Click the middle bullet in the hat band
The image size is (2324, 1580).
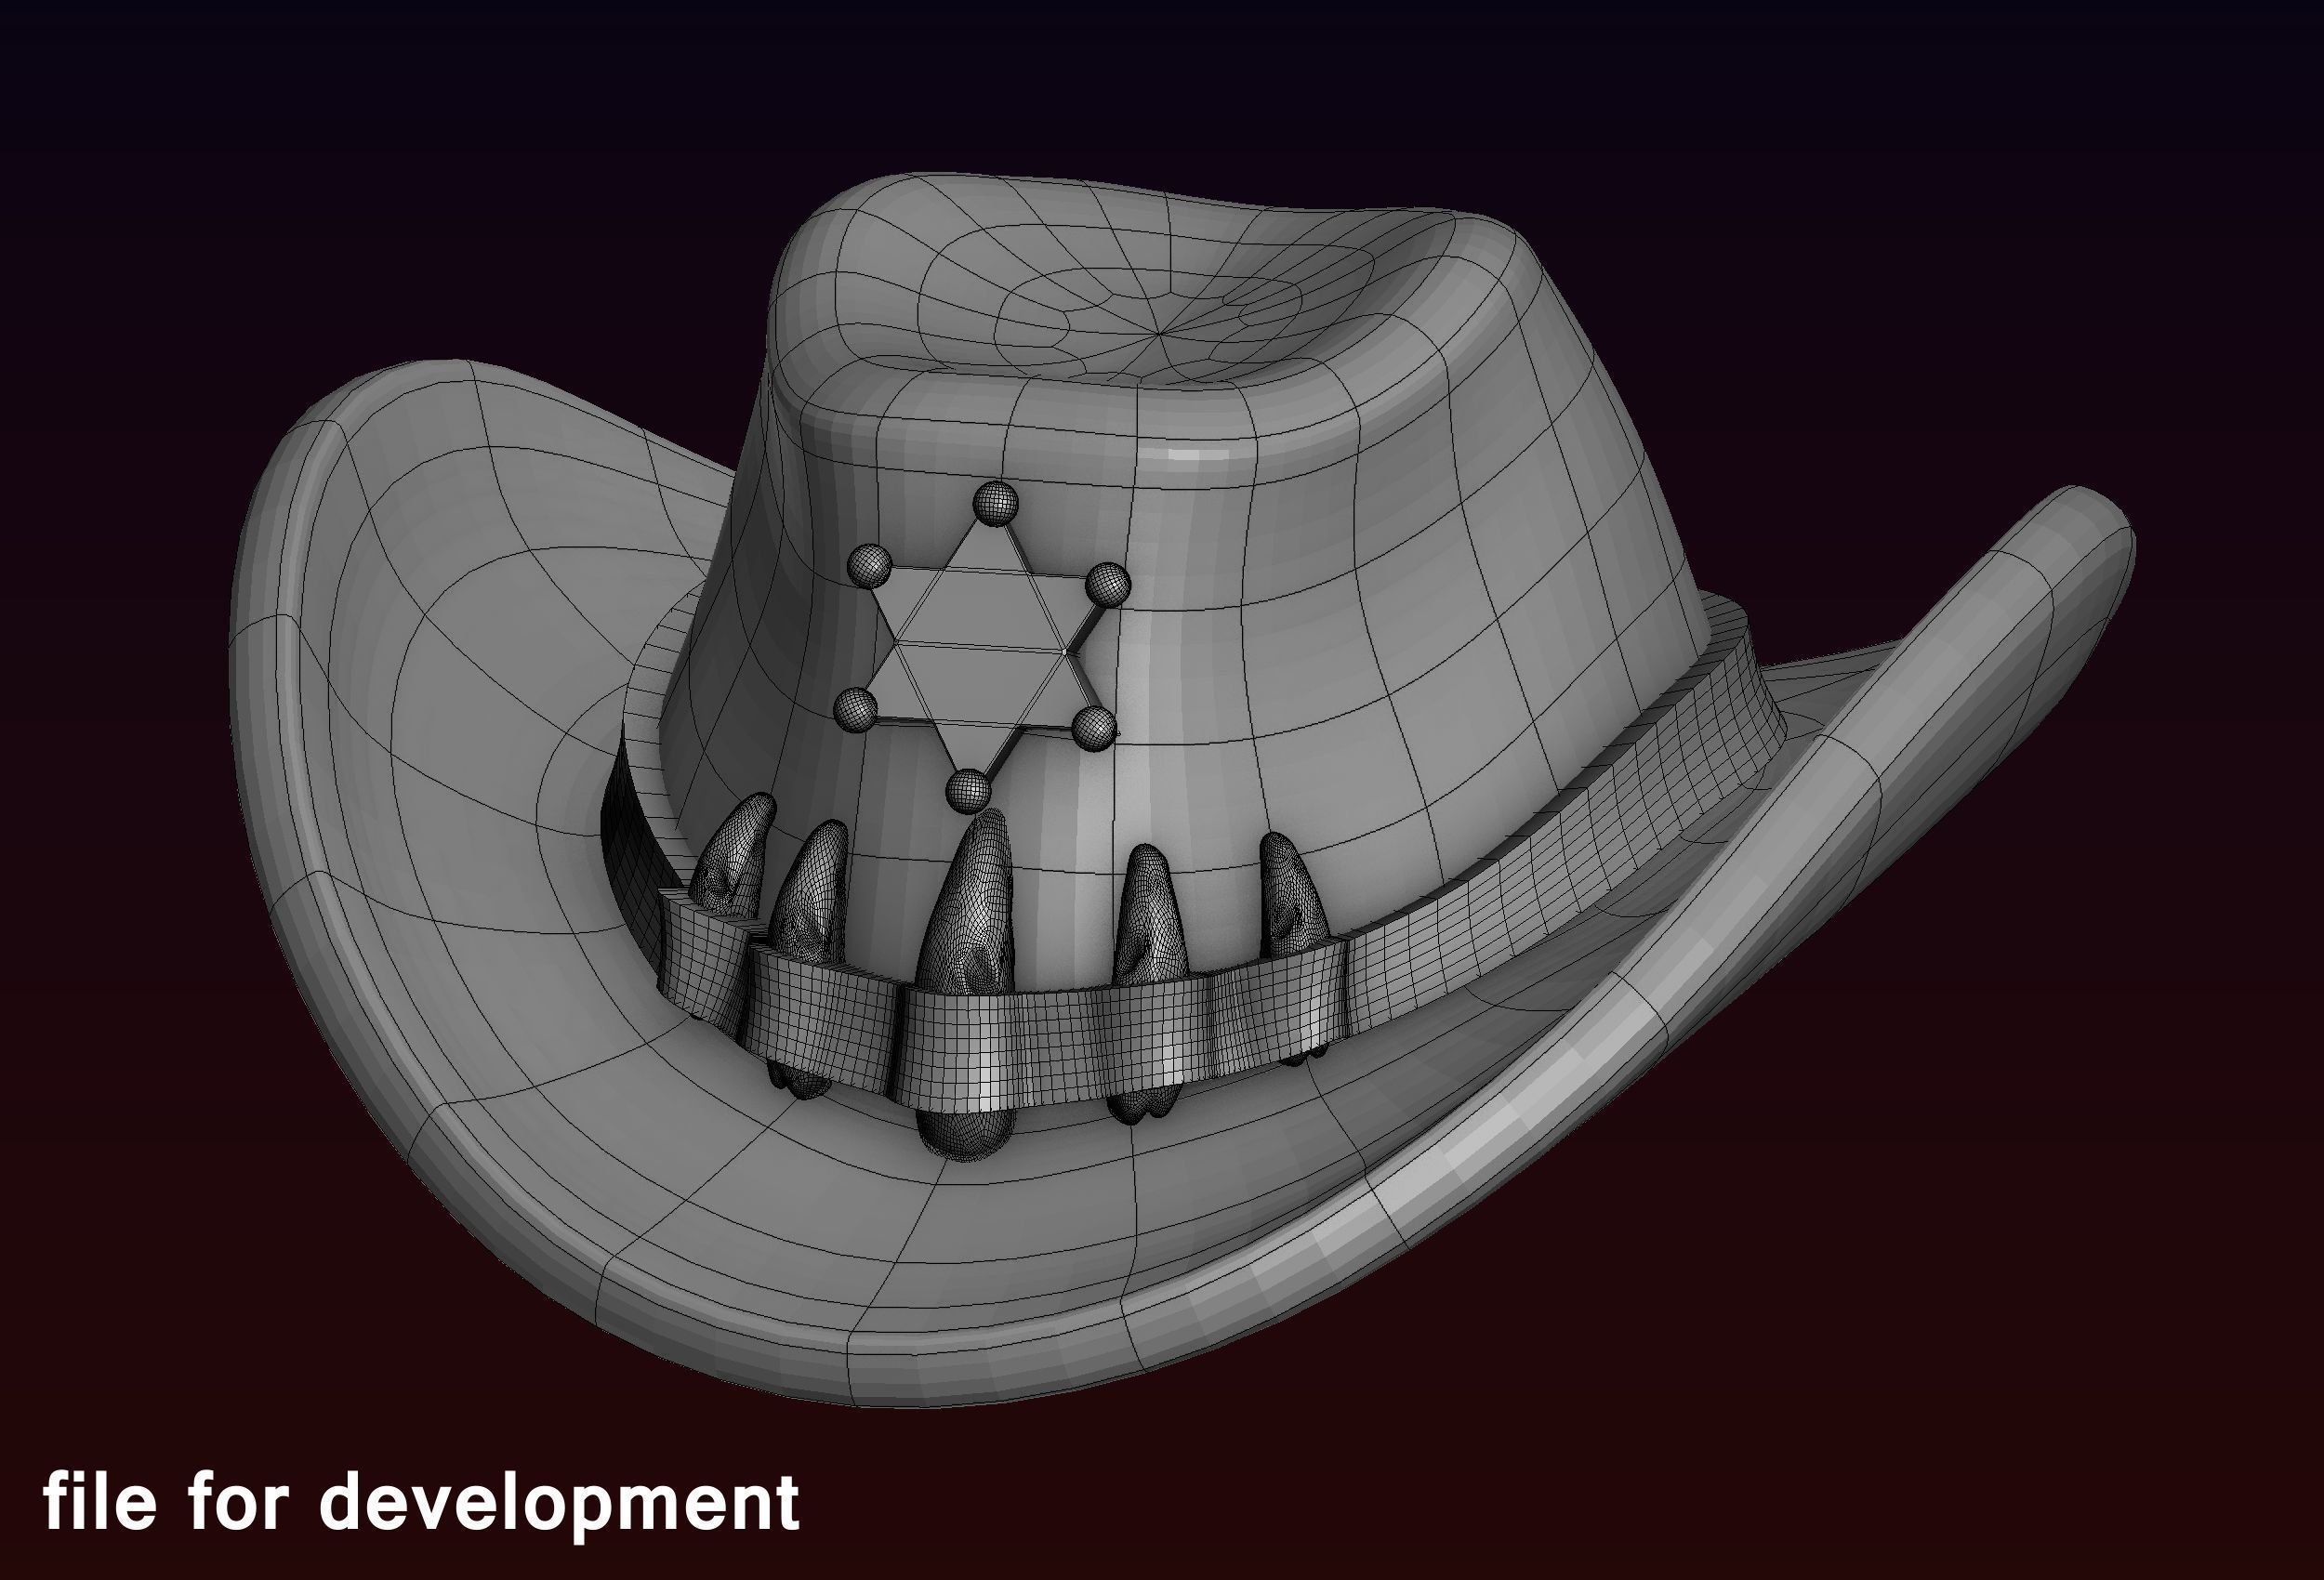[968, 984]
